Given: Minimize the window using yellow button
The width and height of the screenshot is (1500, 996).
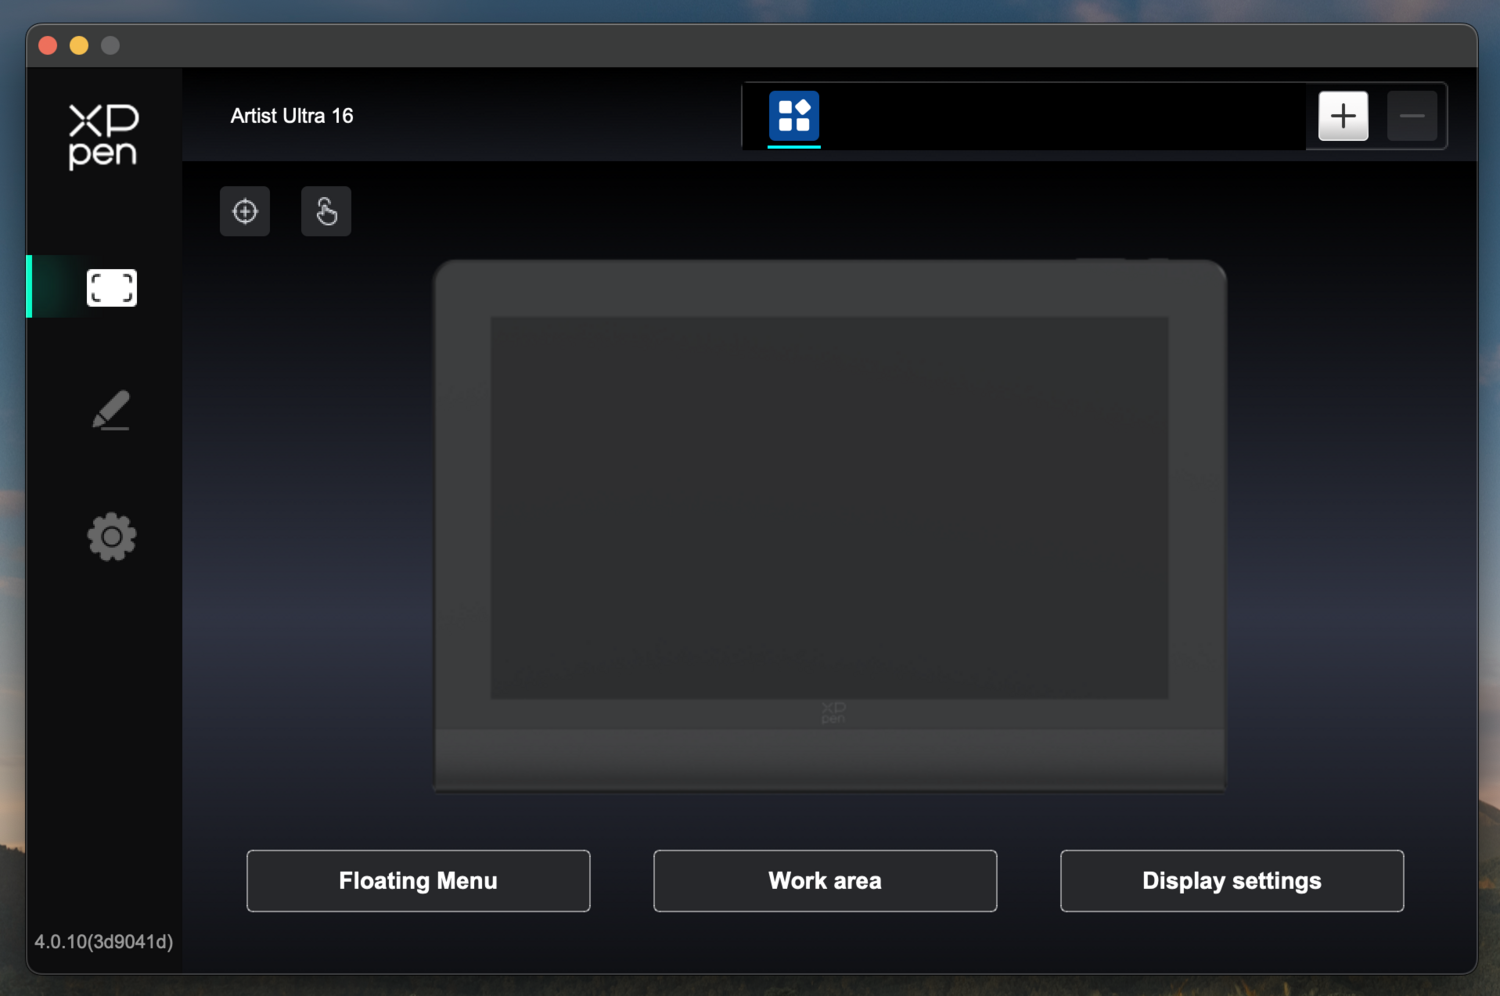Looking at the screenshot, I should (x=79, y=45).
